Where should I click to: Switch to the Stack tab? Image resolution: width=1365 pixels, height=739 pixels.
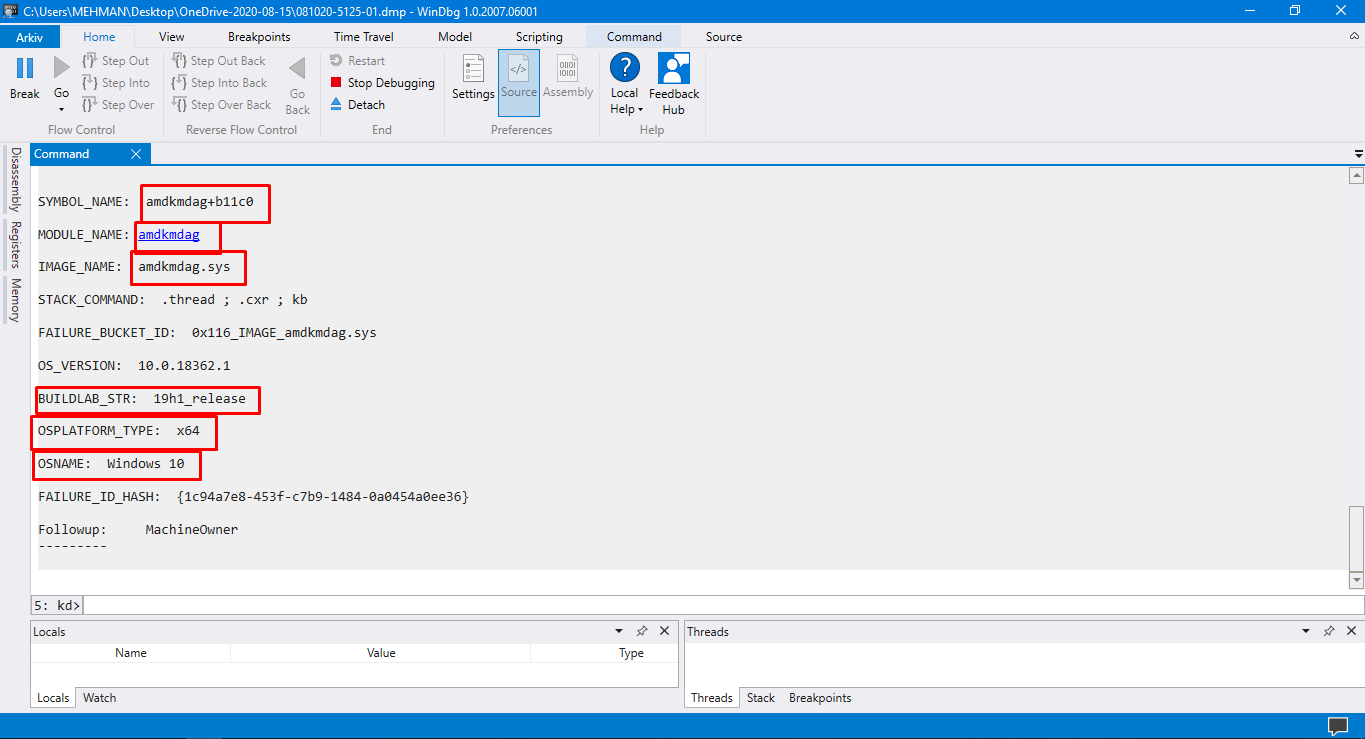pyautogui.click(x=761, y=698)
